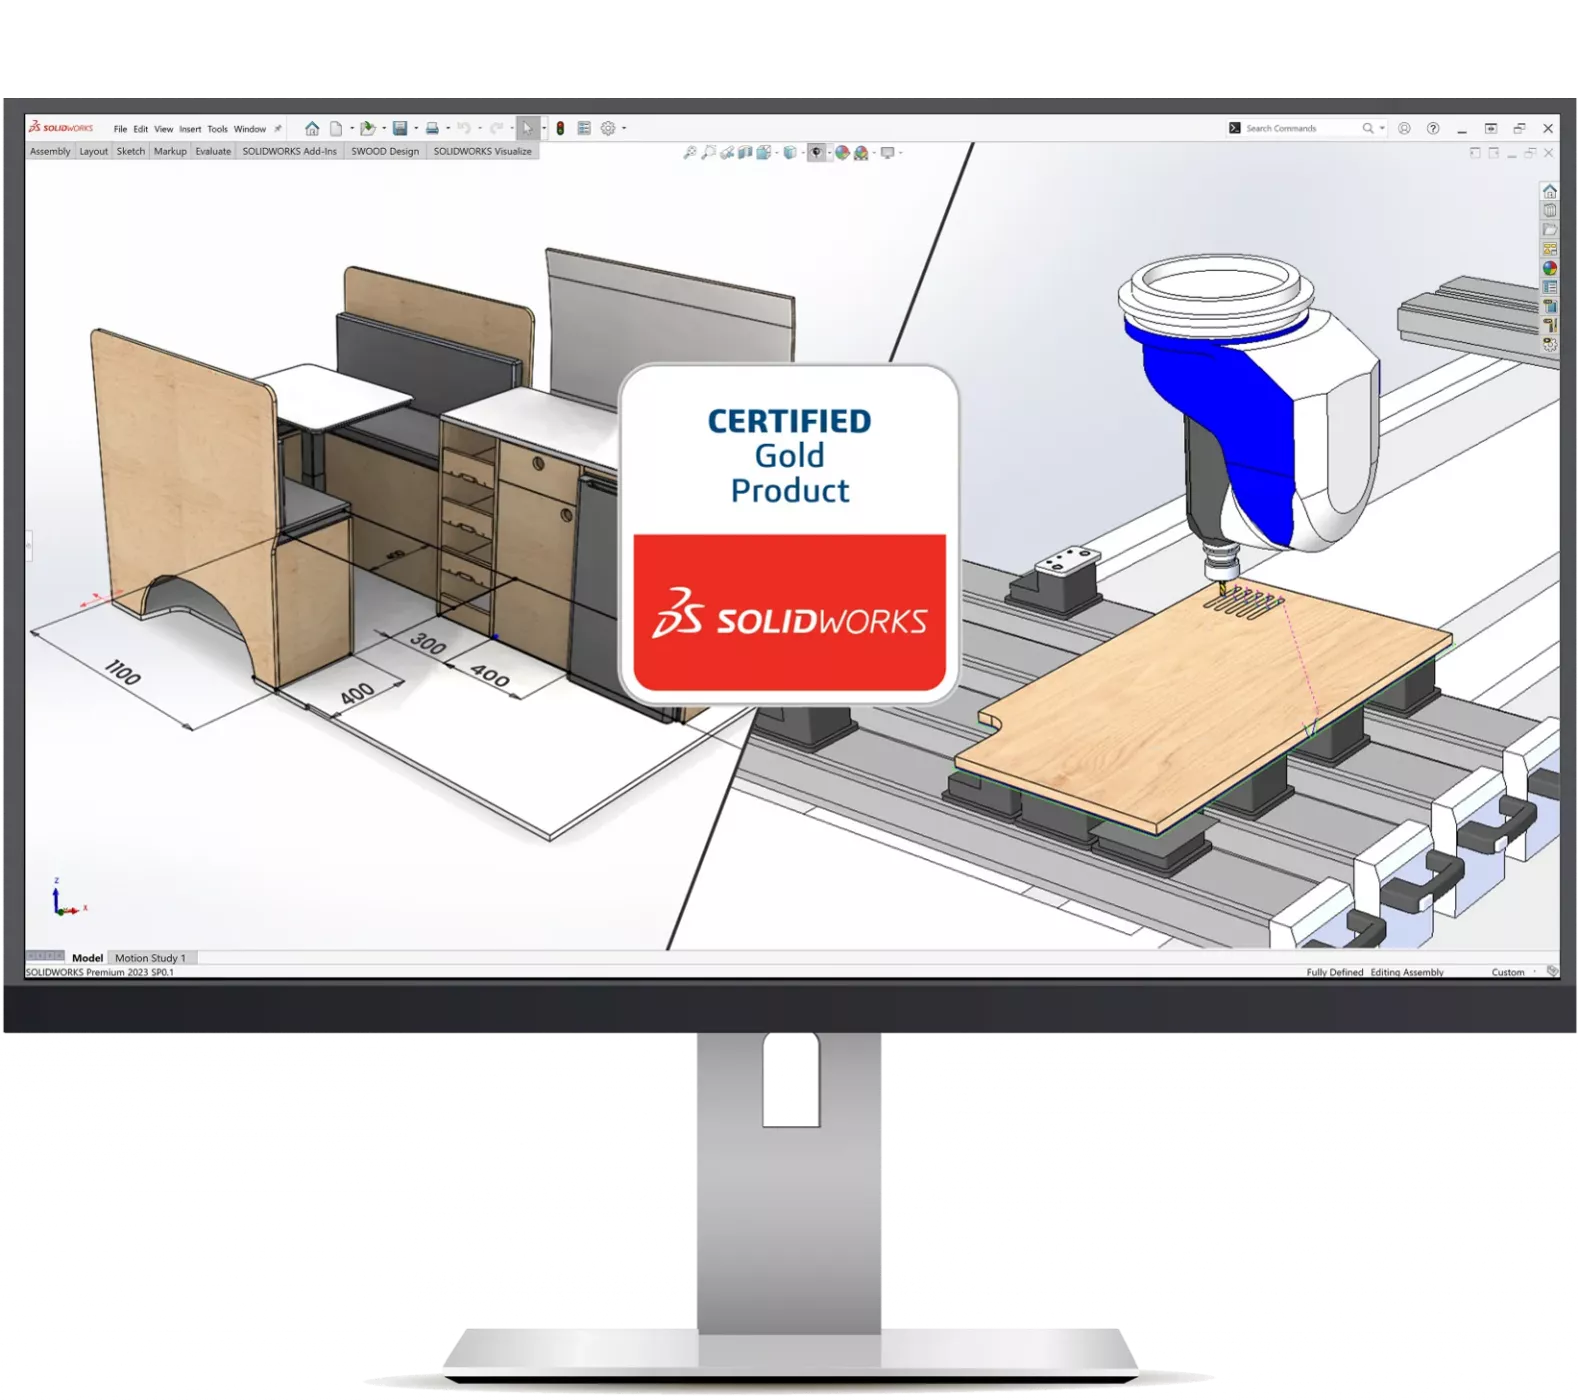
Task: Expand the Print dropdown arrow
Action: coord(448,128)
